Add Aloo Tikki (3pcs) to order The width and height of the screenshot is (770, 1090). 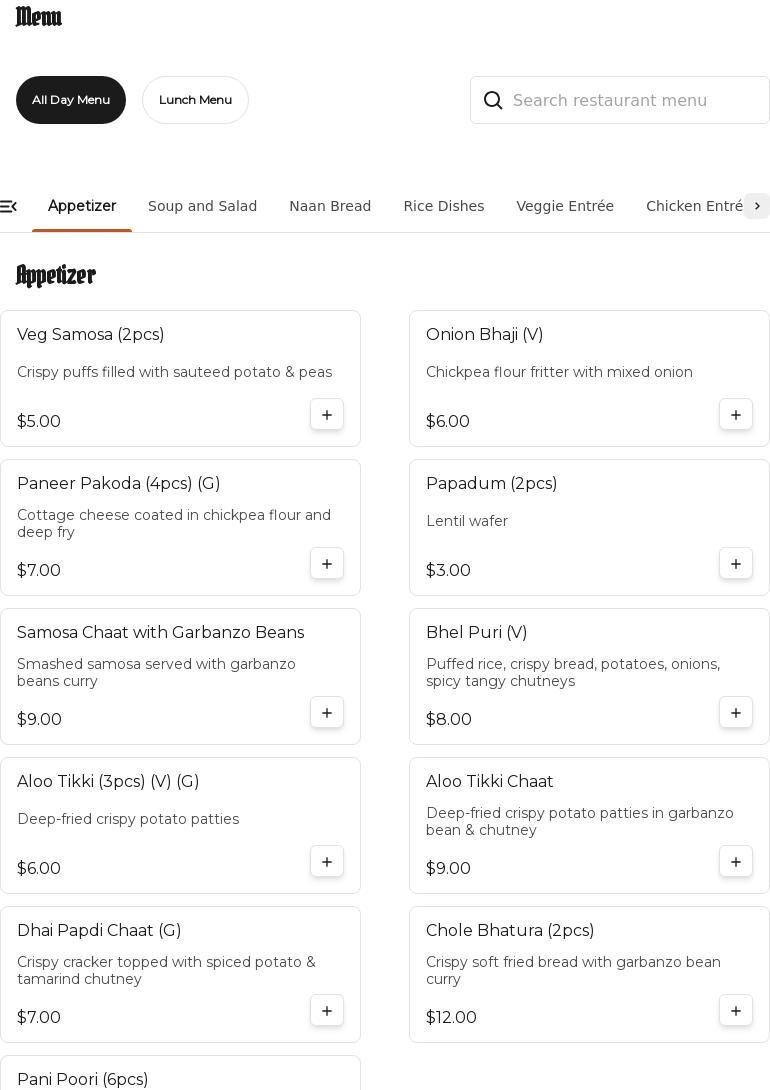(x=327, y=862)
